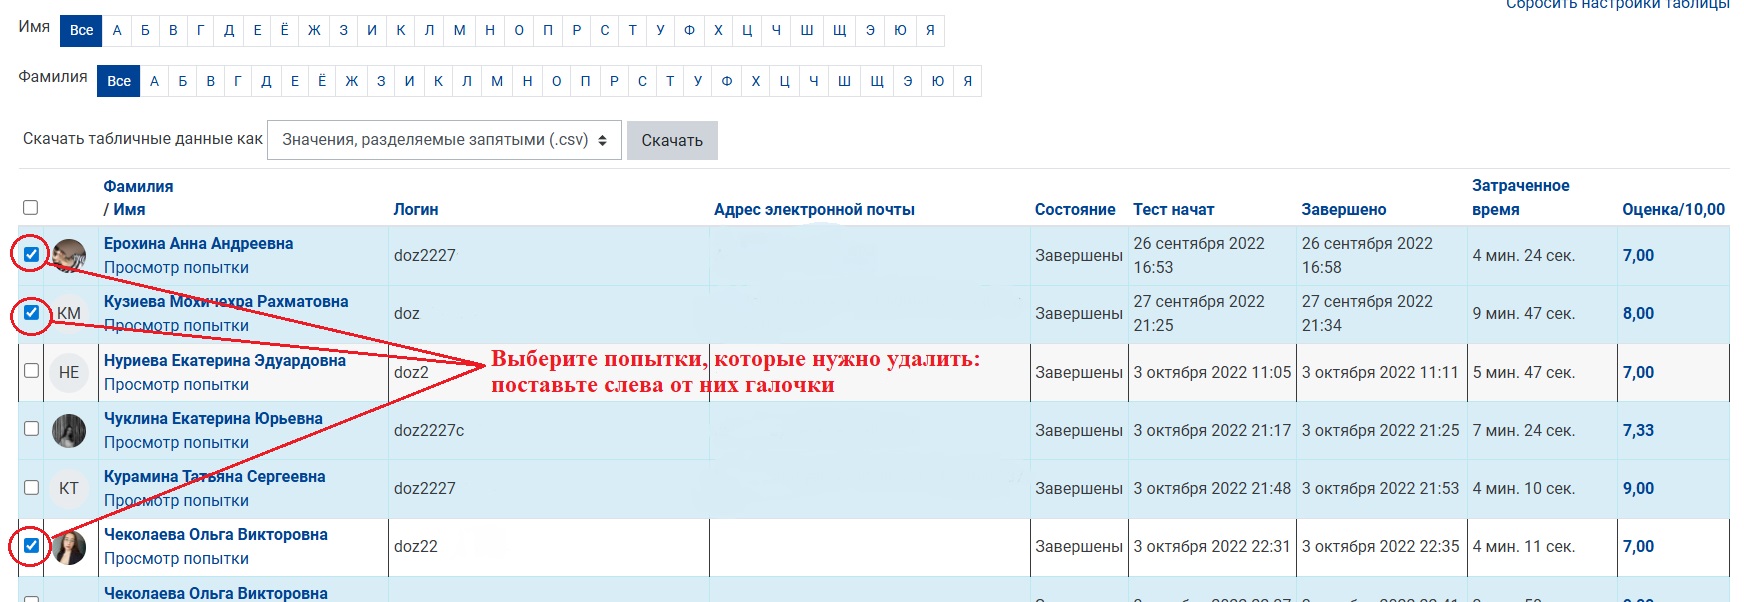Screen dimensions: 1744x602
Task: Filter surname by letter Н
Action: [527, 81]
